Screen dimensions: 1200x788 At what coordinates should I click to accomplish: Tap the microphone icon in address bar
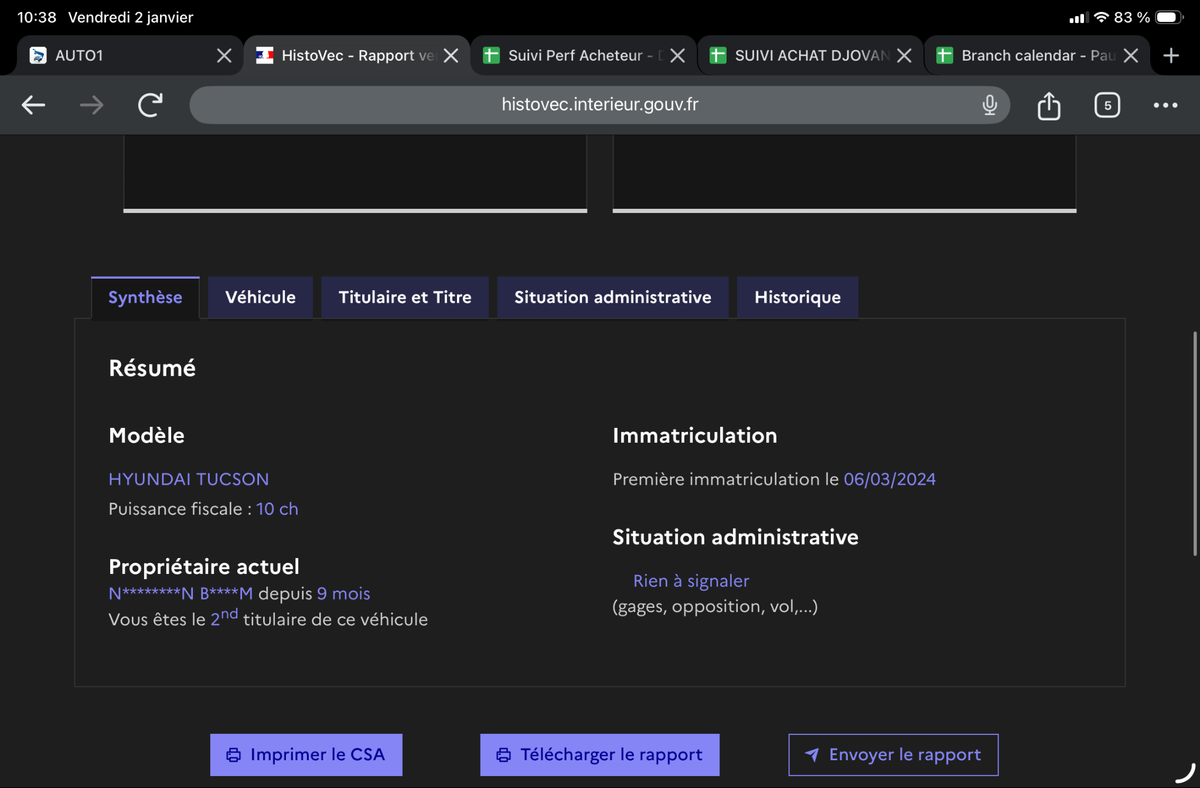989,105
